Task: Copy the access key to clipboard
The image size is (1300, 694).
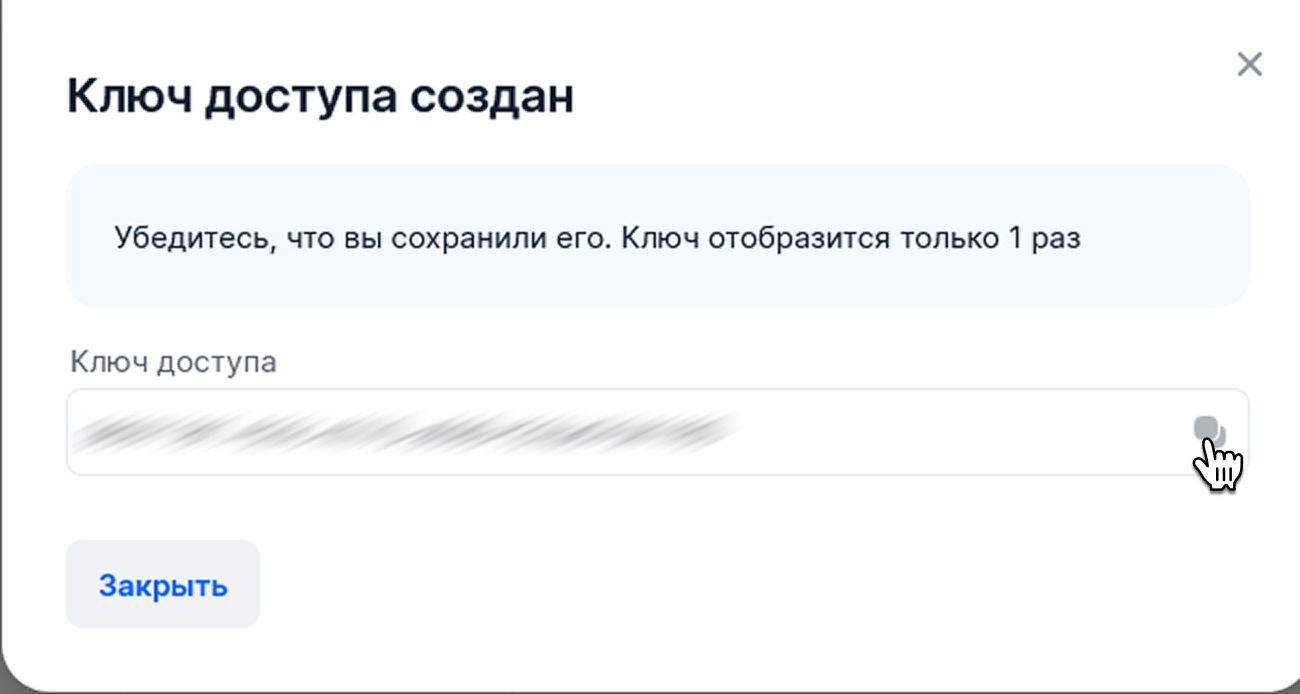Action: (1209, 431)
